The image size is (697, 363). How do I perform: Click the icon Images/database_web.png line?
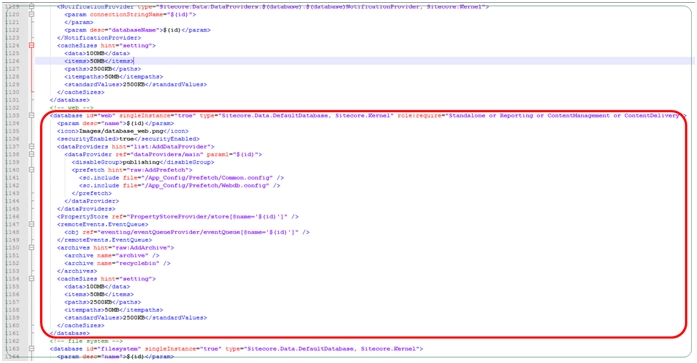click(x=123, y=131)
